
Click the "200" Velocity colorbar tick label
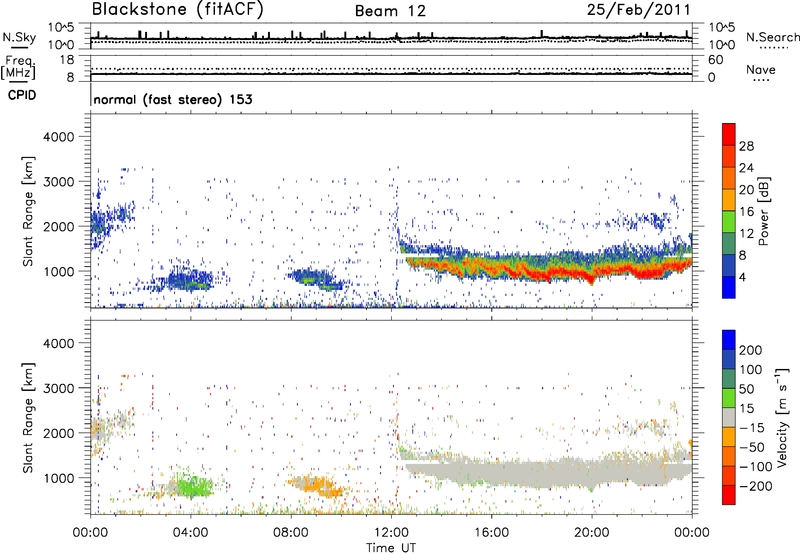point(751,350)
